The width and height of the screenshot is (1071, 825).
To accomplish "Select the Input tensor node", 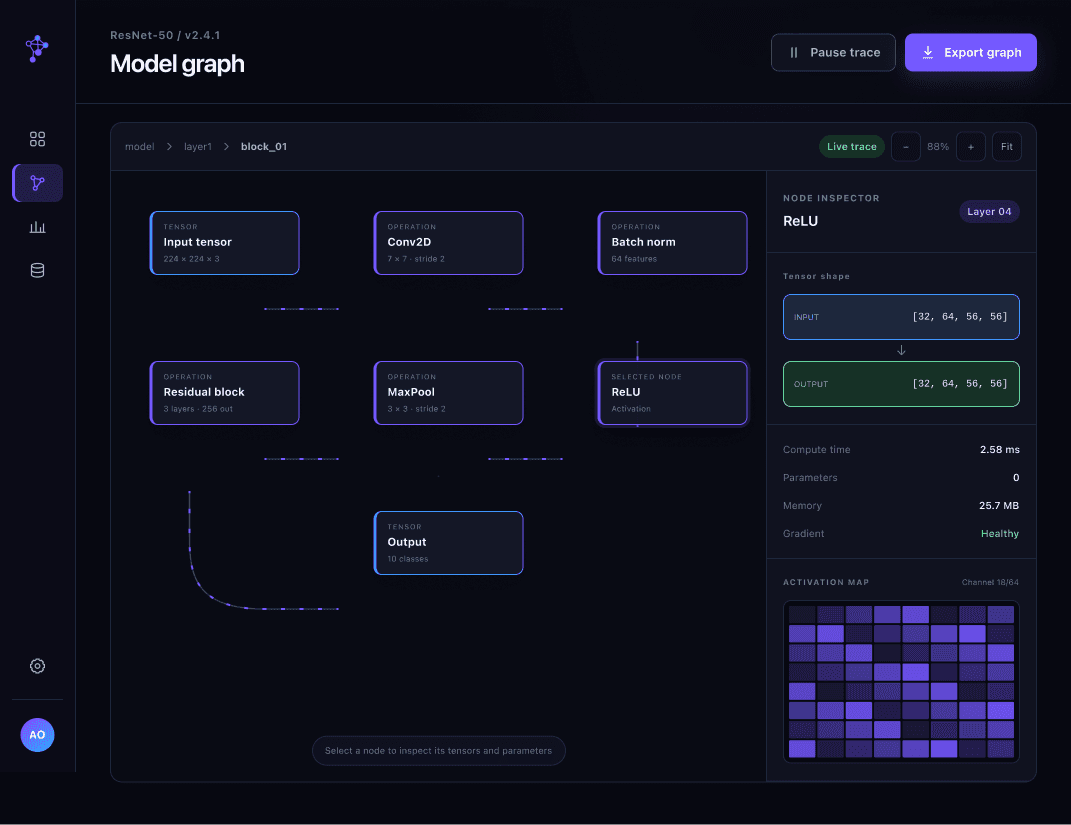I will [225, 243].
